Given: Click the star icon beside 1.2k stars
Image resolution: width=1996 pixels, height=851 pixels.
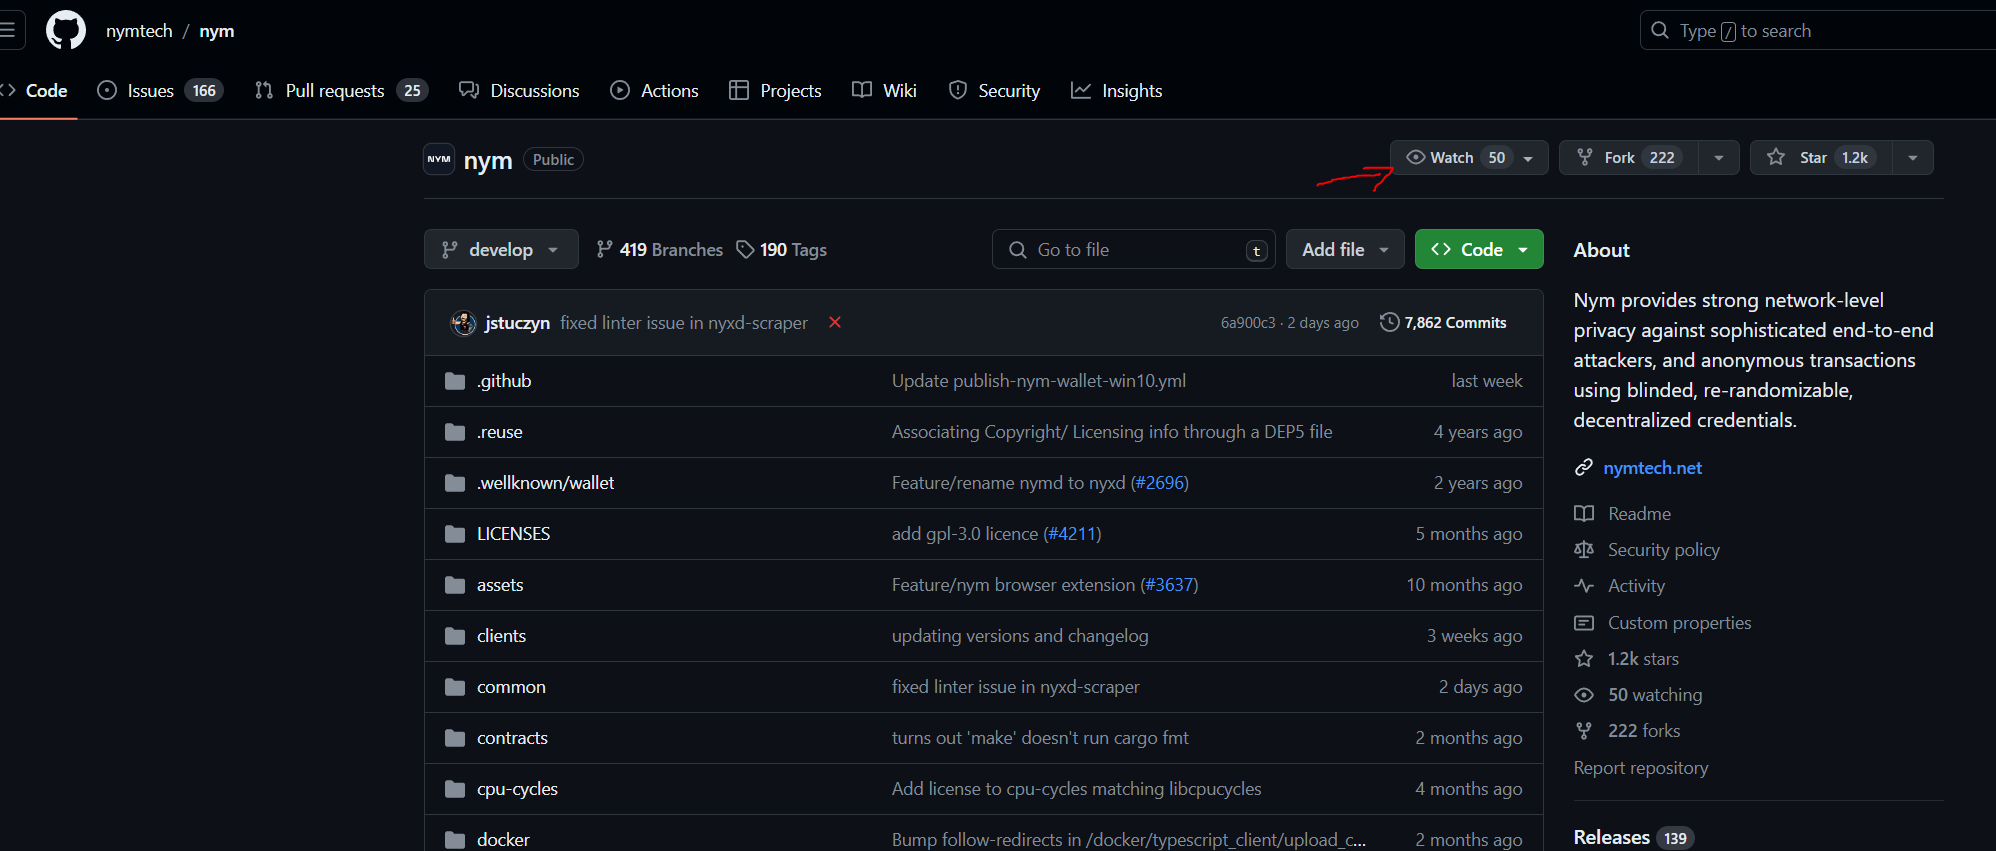Looking at the screenshot, I should 1584,658.
